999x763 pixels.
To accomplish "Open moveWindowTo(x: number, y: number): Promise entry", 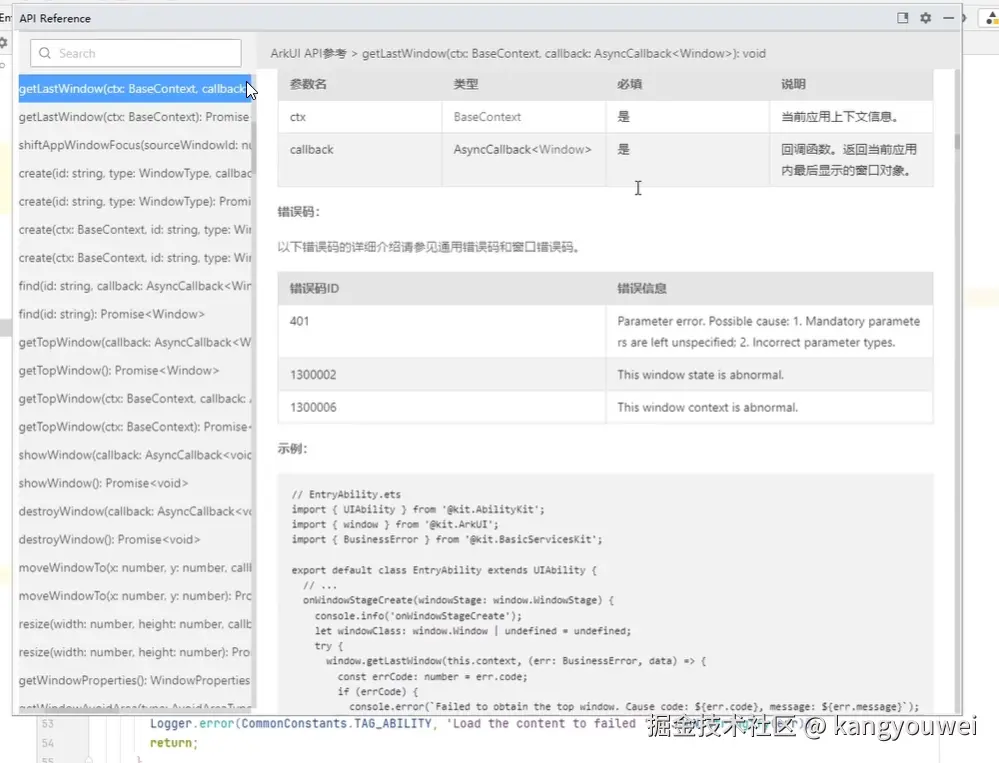I will pyautogui.click(x=134, y=595).
